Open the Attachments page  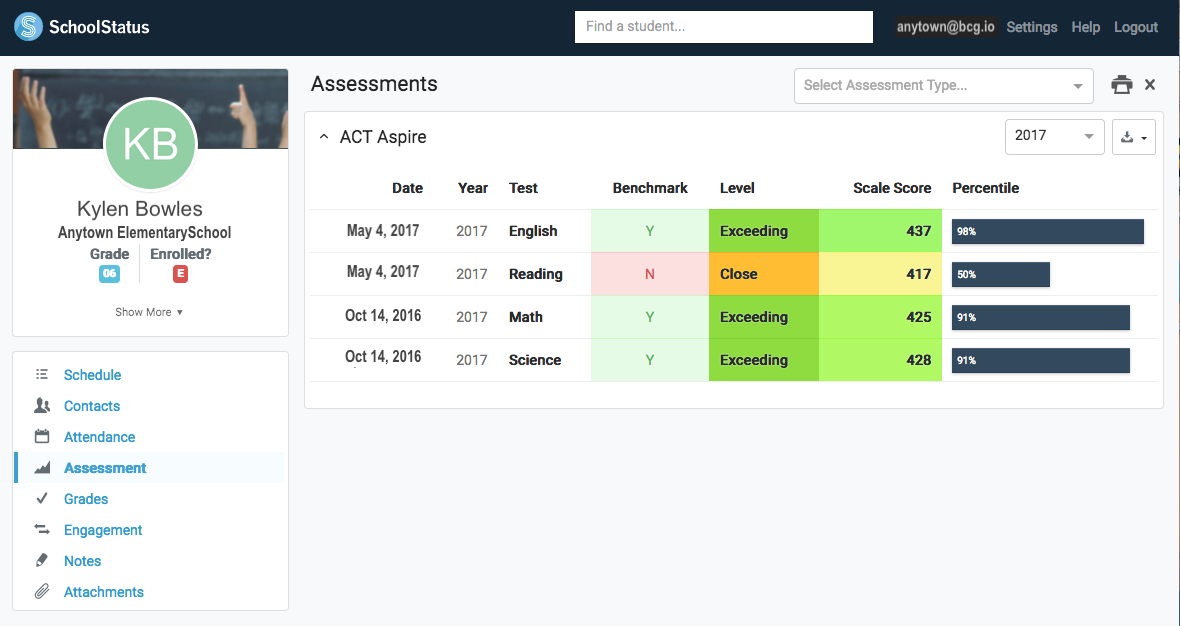click(x=103, y=591)
